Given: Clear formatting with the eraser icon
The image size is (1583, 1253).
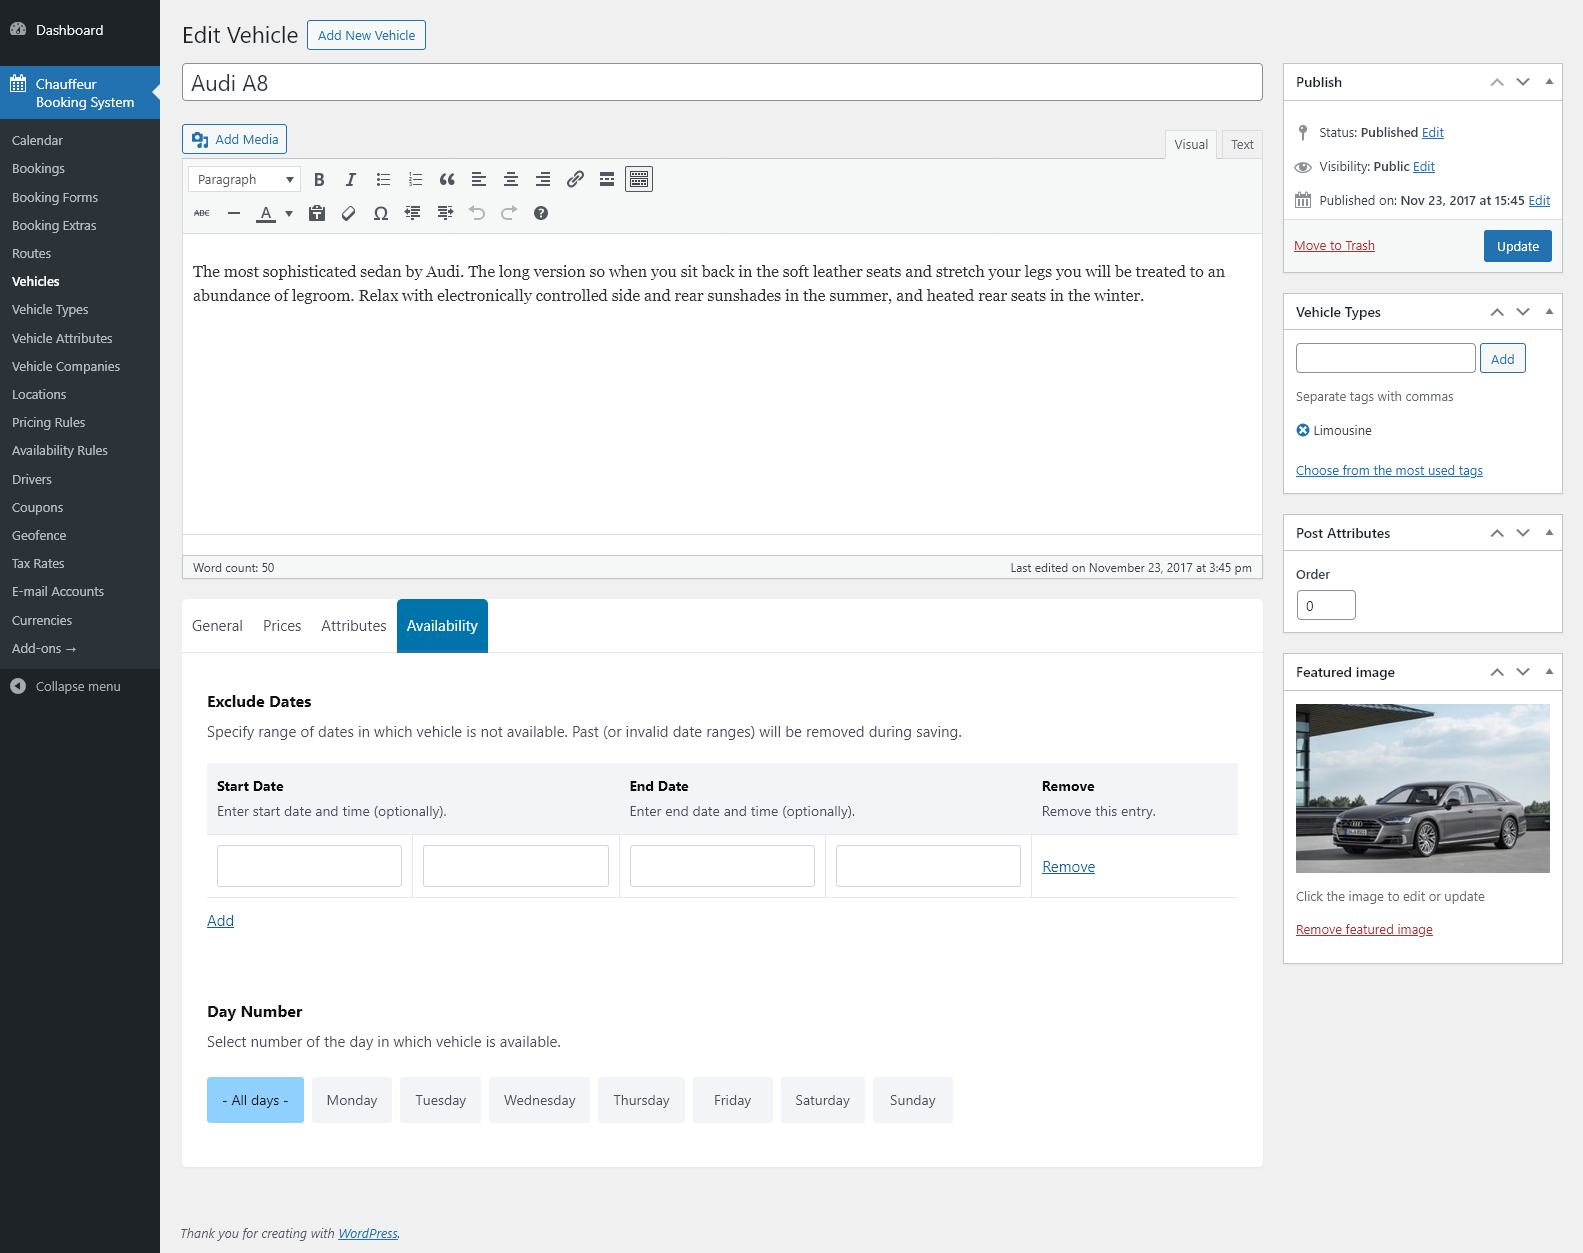Looking at the screenshot, I should click(x=349, y=213).
